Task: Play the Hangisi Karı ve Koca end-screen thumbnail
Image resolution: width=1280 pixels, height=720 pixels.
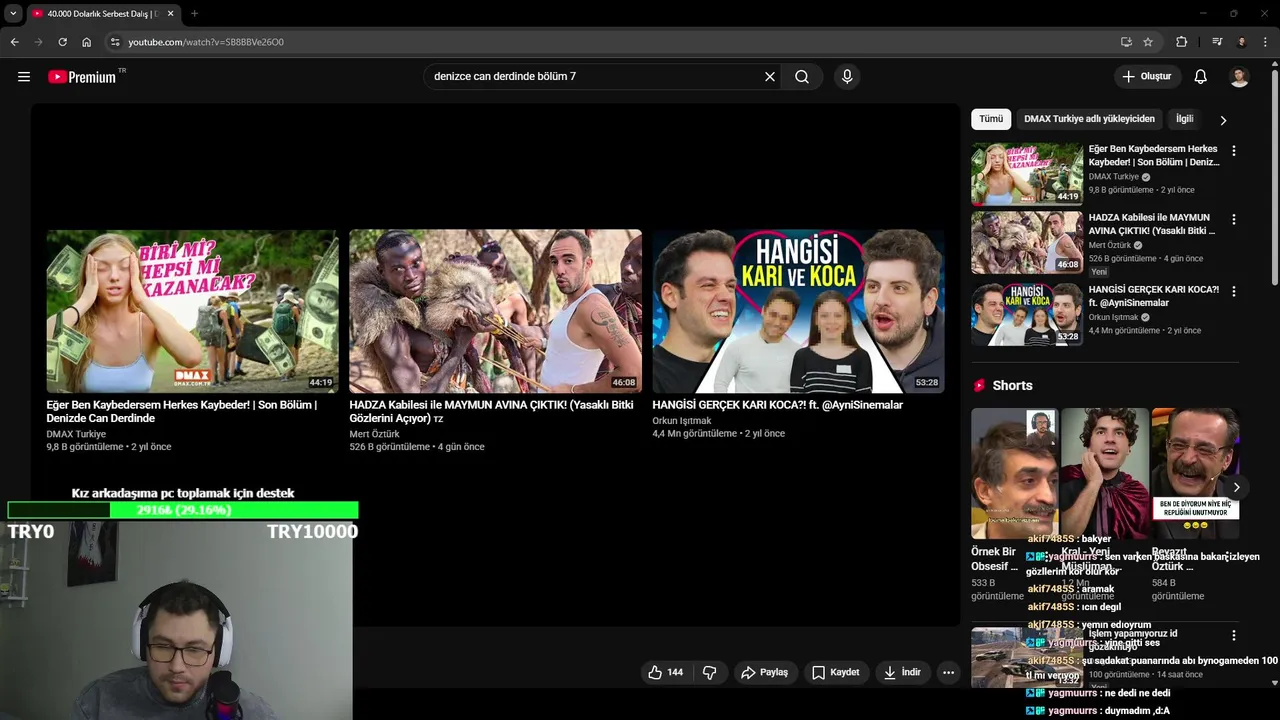Action: (x=798, y=312)
